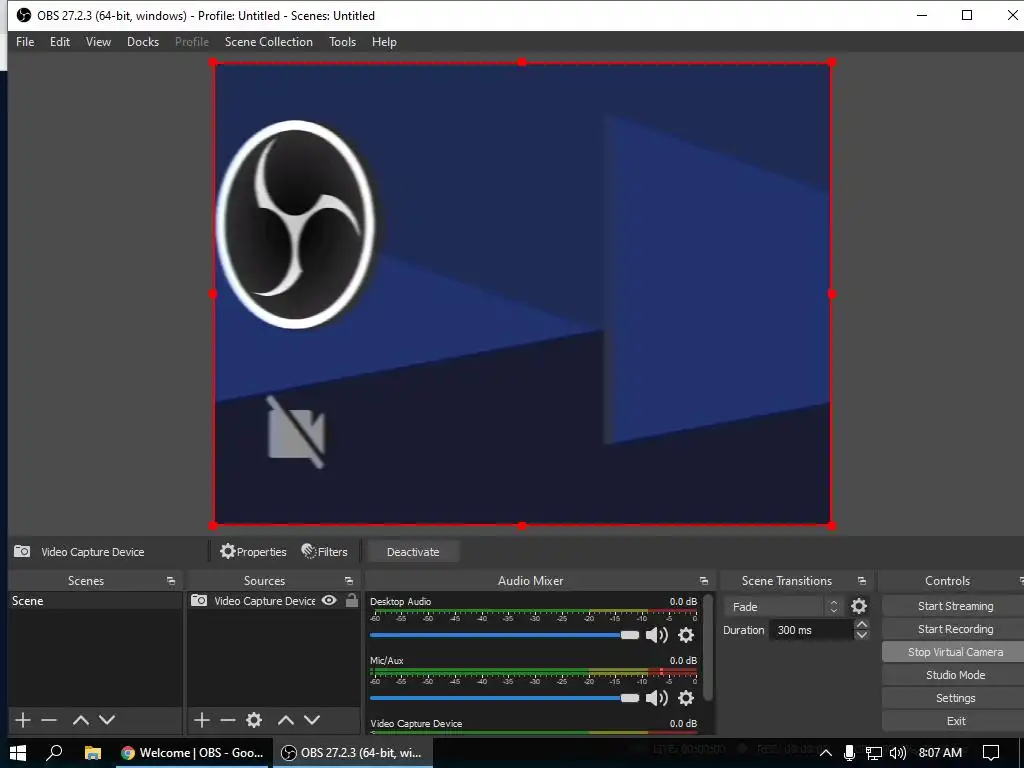Open Fade transition properties gear
The image size is (1024, 768).
click(859, 606)
